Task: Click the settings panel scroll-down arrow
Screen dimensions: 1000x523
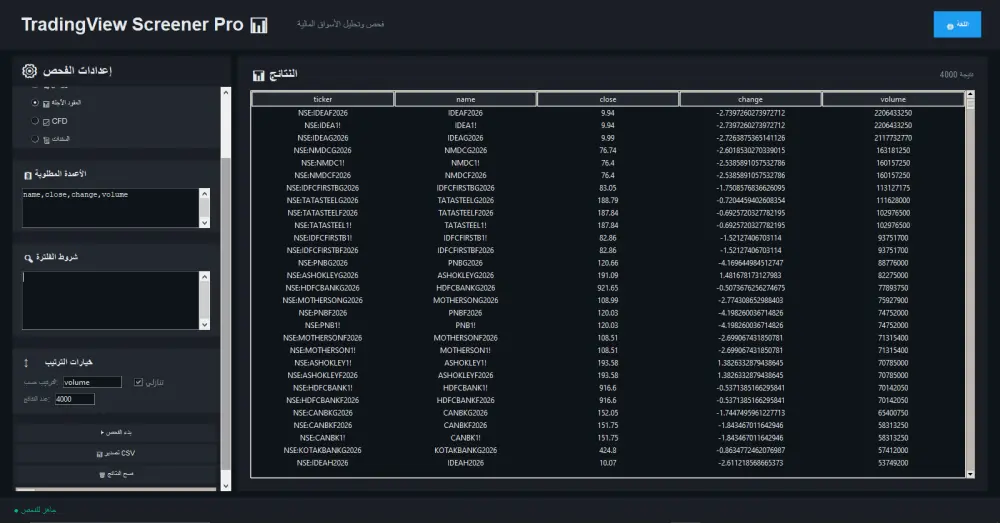Action: tap(226, 486)
